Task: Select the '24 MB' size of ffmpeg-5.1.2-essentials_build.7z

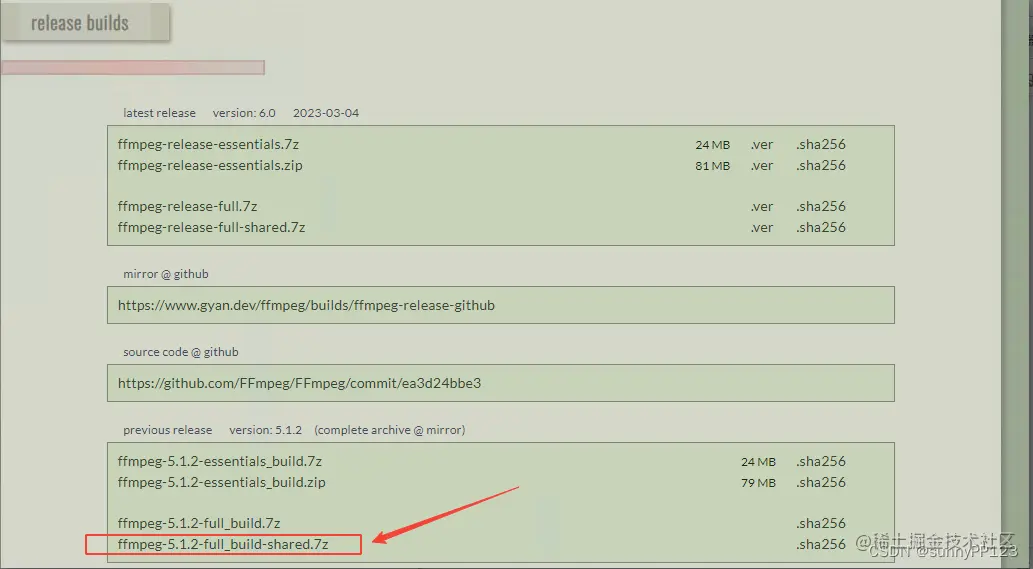Action: 758,462
